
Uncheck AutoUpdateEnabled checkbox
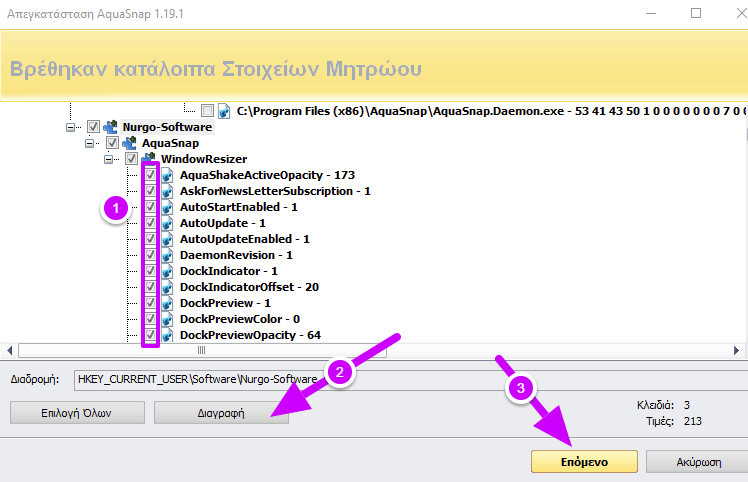pyautogui.click(x=150, y=239)
